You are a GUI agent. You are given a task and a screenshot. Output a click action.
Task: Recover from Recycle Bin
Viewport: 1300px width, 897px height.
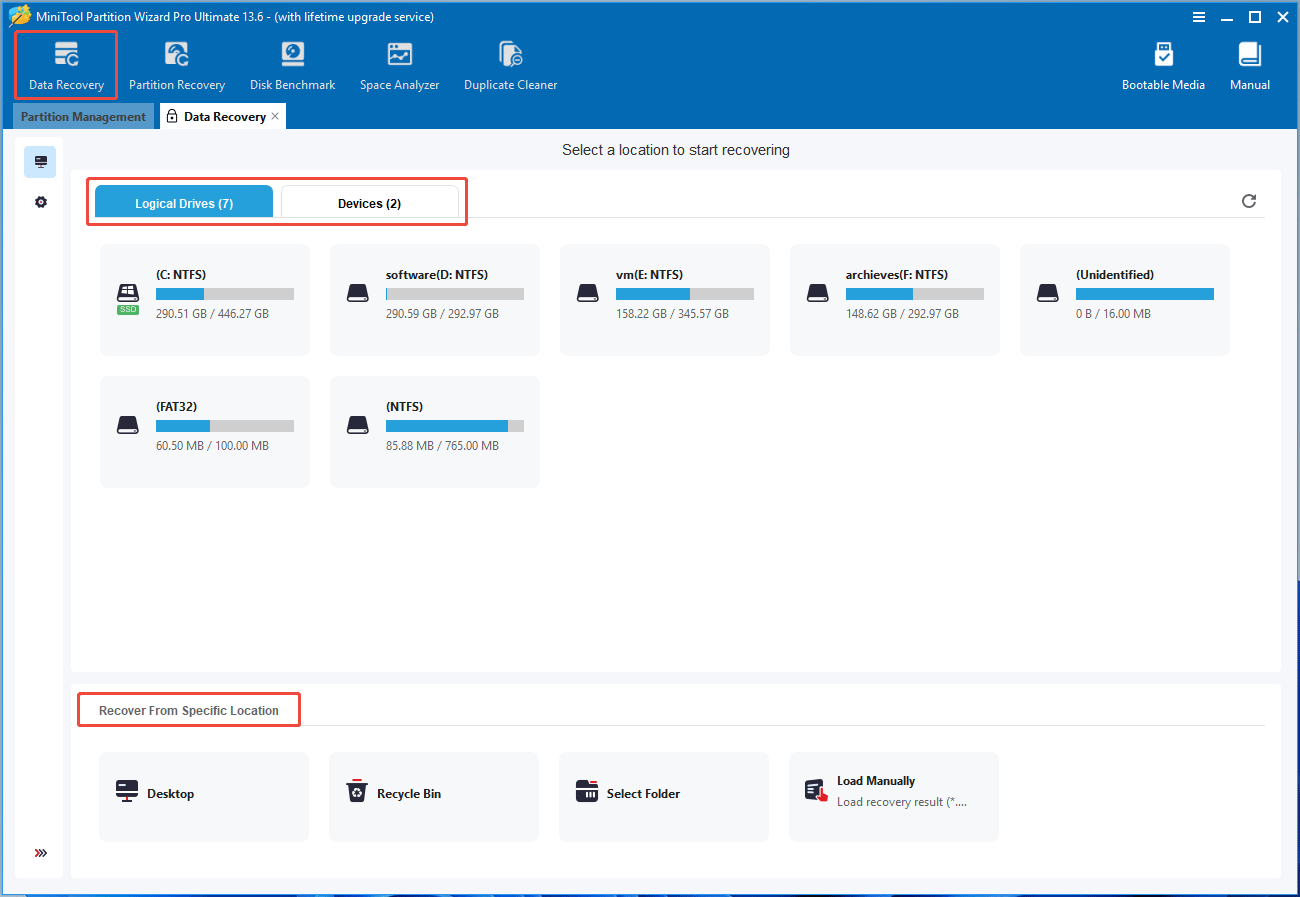434,797
